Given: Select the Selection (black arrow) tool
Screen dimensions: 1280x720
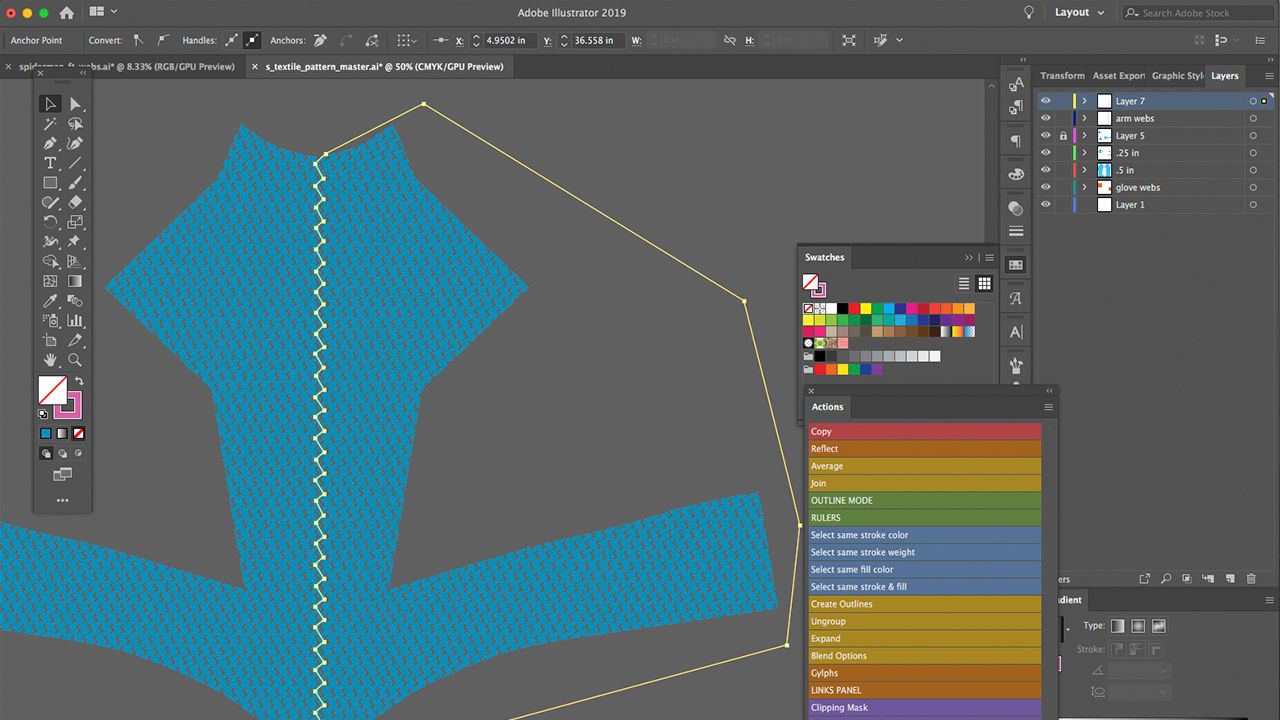Looking at the screenshot, I should click(50, 104).
